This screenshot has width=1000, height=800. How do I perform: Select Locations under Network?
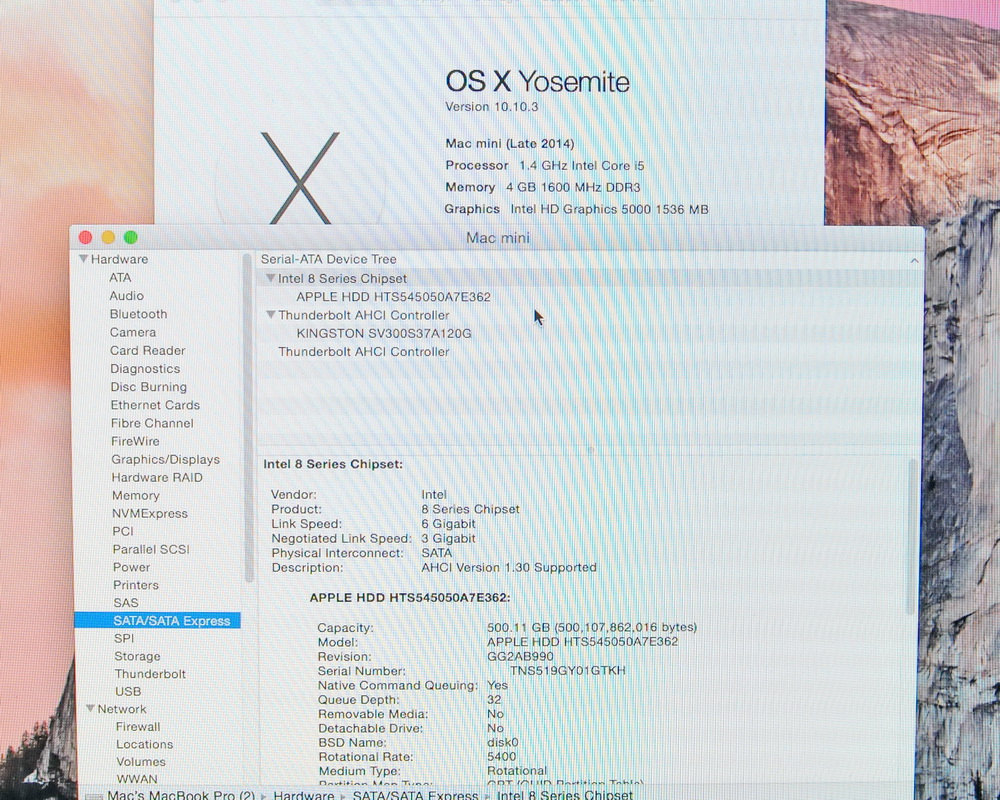click(145, 744)
